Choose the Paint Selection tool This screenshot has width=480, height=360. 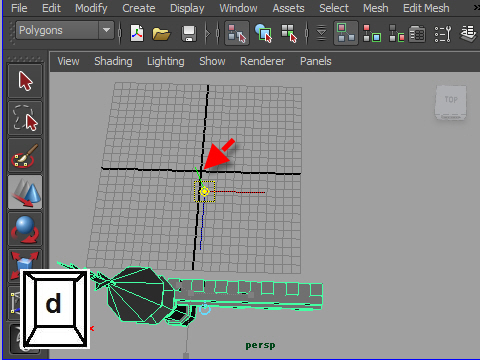[x=25, y=156]
